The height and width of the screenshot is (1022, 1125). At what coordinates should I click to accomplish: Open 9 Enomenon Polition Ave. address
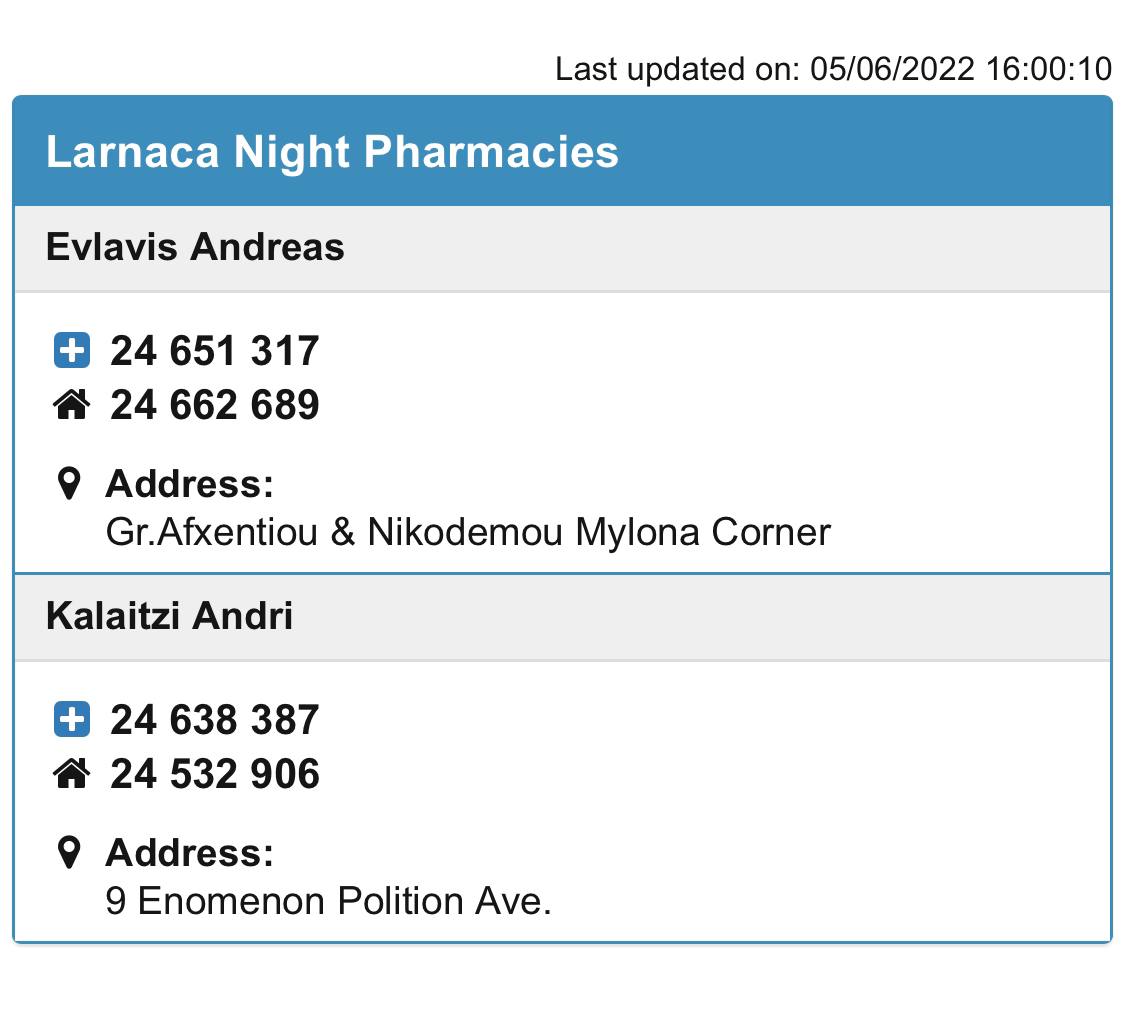(329, 901)
